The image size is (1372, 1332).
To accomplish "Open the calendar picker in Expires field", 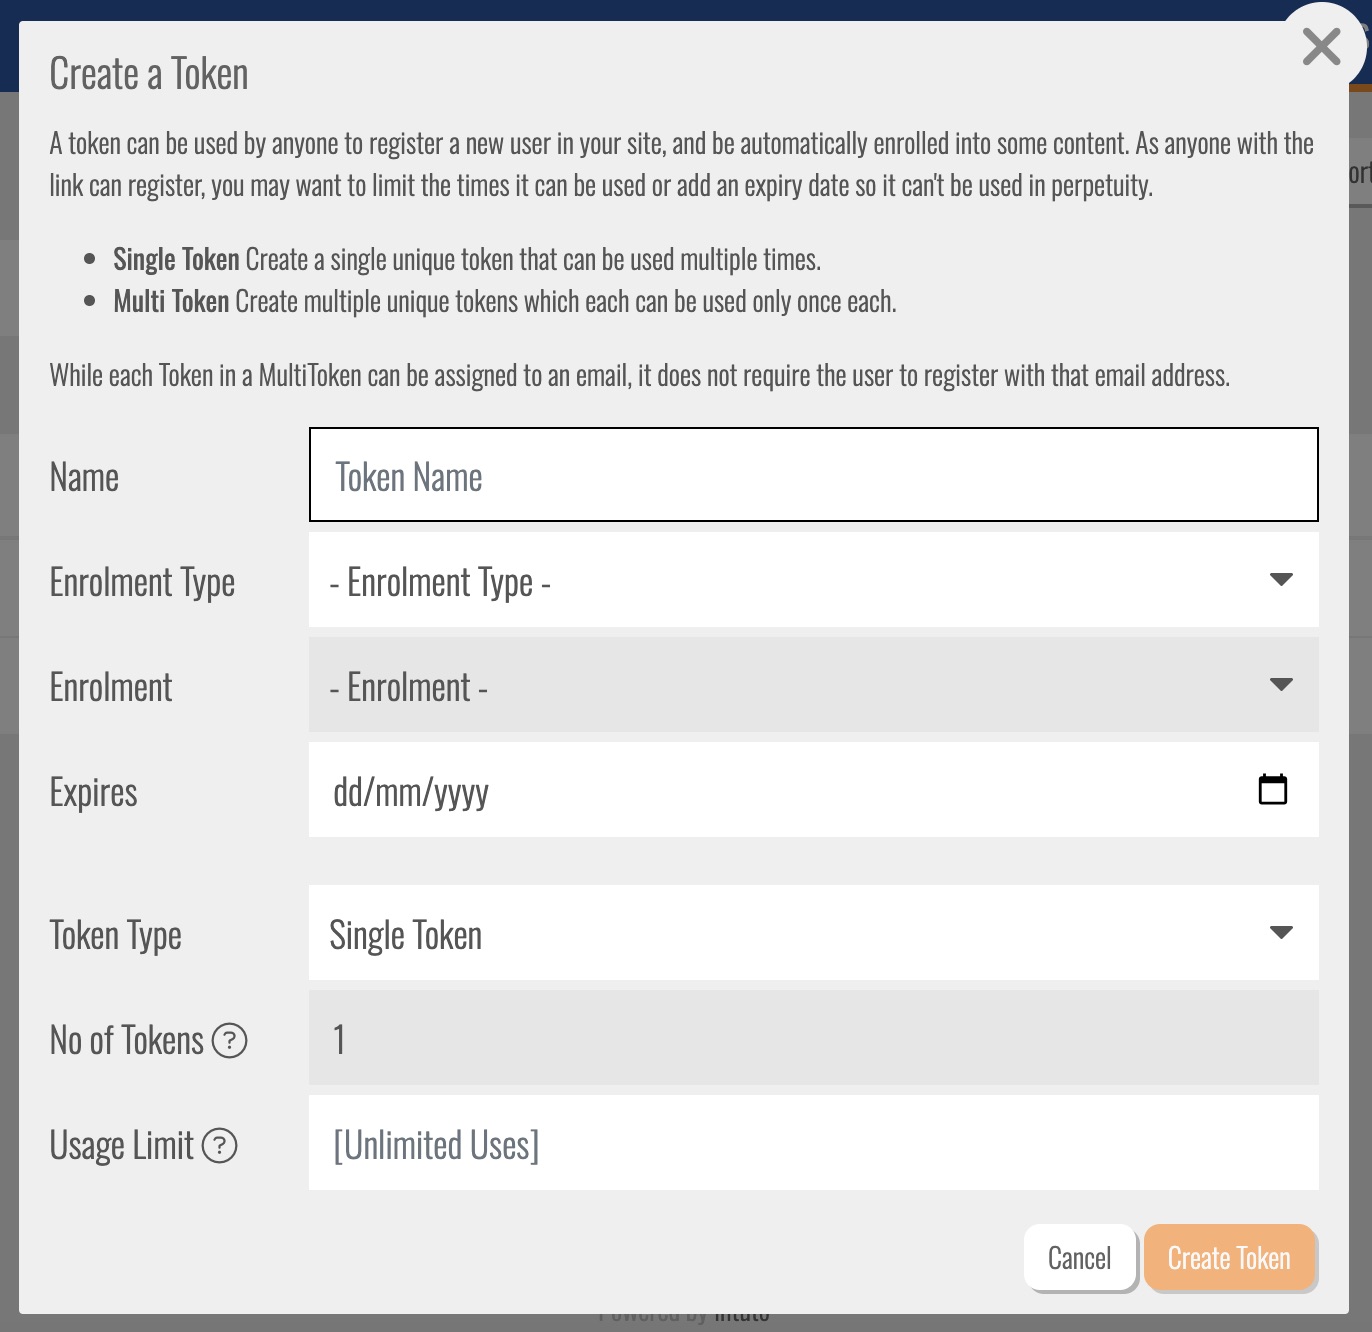I will (1272, 790).
